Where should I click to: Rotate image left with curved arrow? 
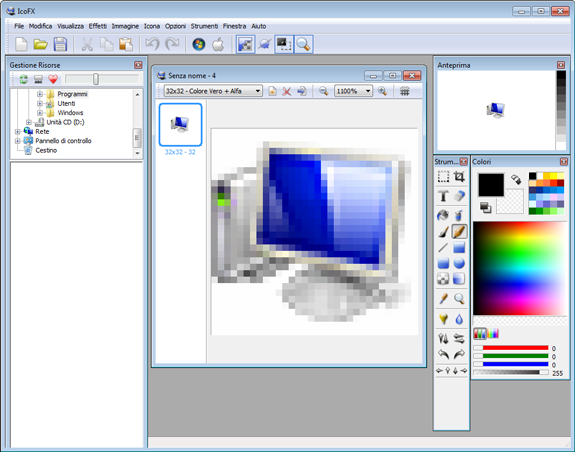(443, 354)
